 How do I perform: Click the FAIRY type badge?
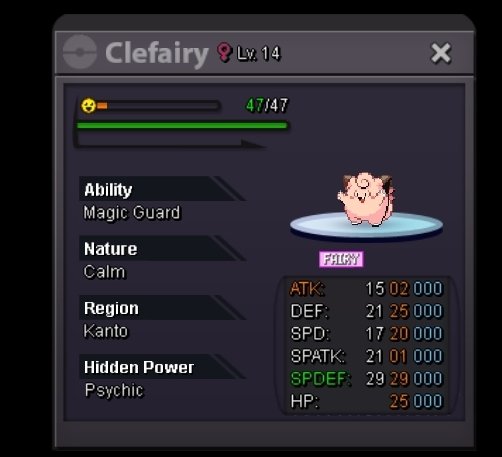click(x=341, y=259)
